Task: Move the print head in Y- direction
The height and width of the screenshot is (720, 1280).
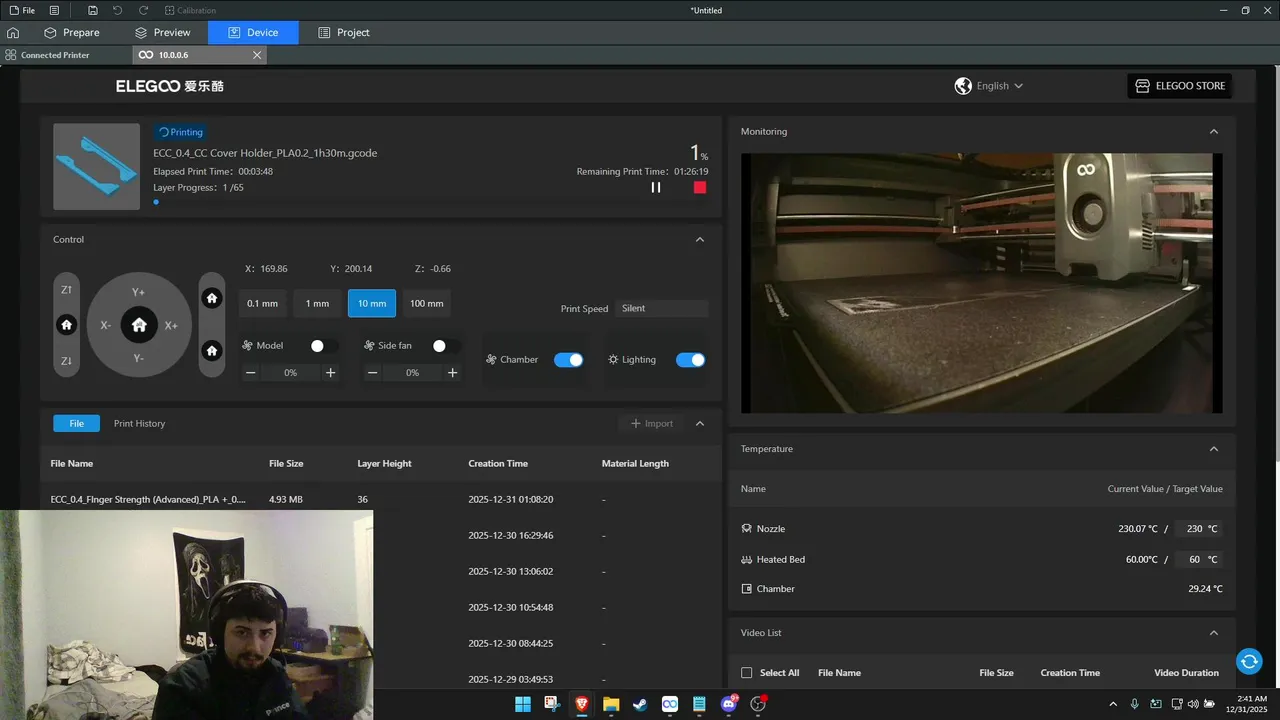Action: (139, 358)
